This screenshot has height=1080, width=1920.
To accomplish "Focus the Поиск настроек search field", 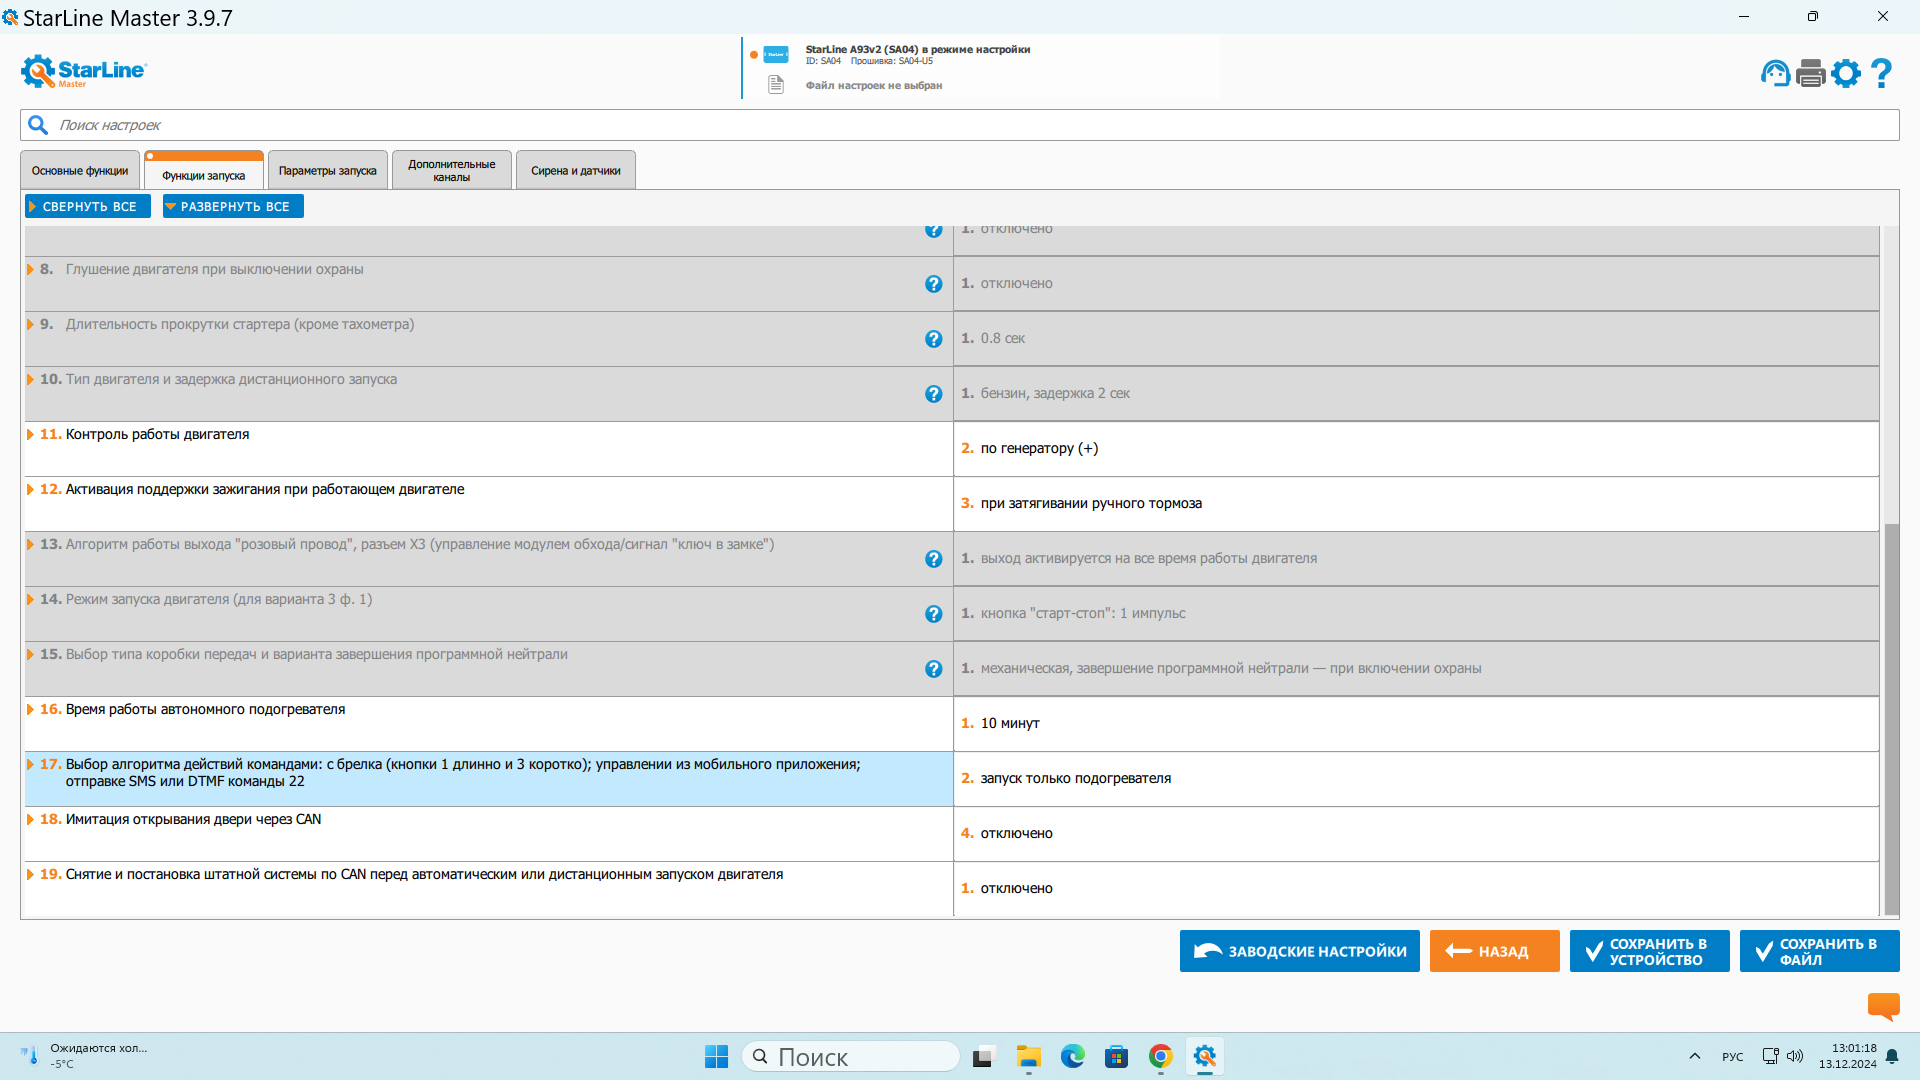I will (960, 125).
